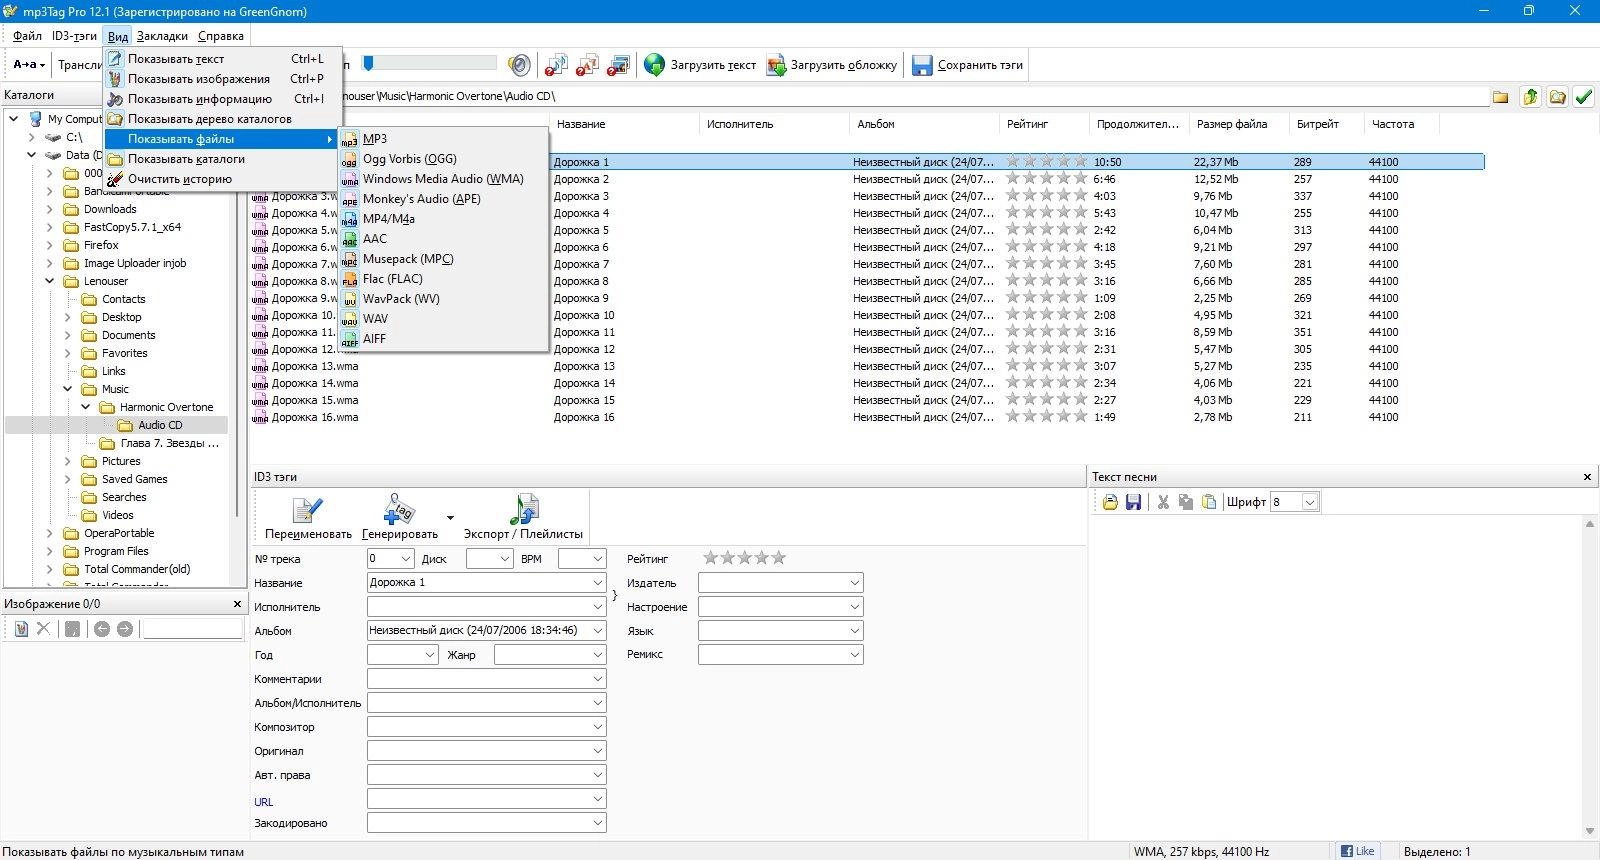Expand the Downloads folder in tree
The height and width of the screenshot is (860, 1600).
coord(50,209)
